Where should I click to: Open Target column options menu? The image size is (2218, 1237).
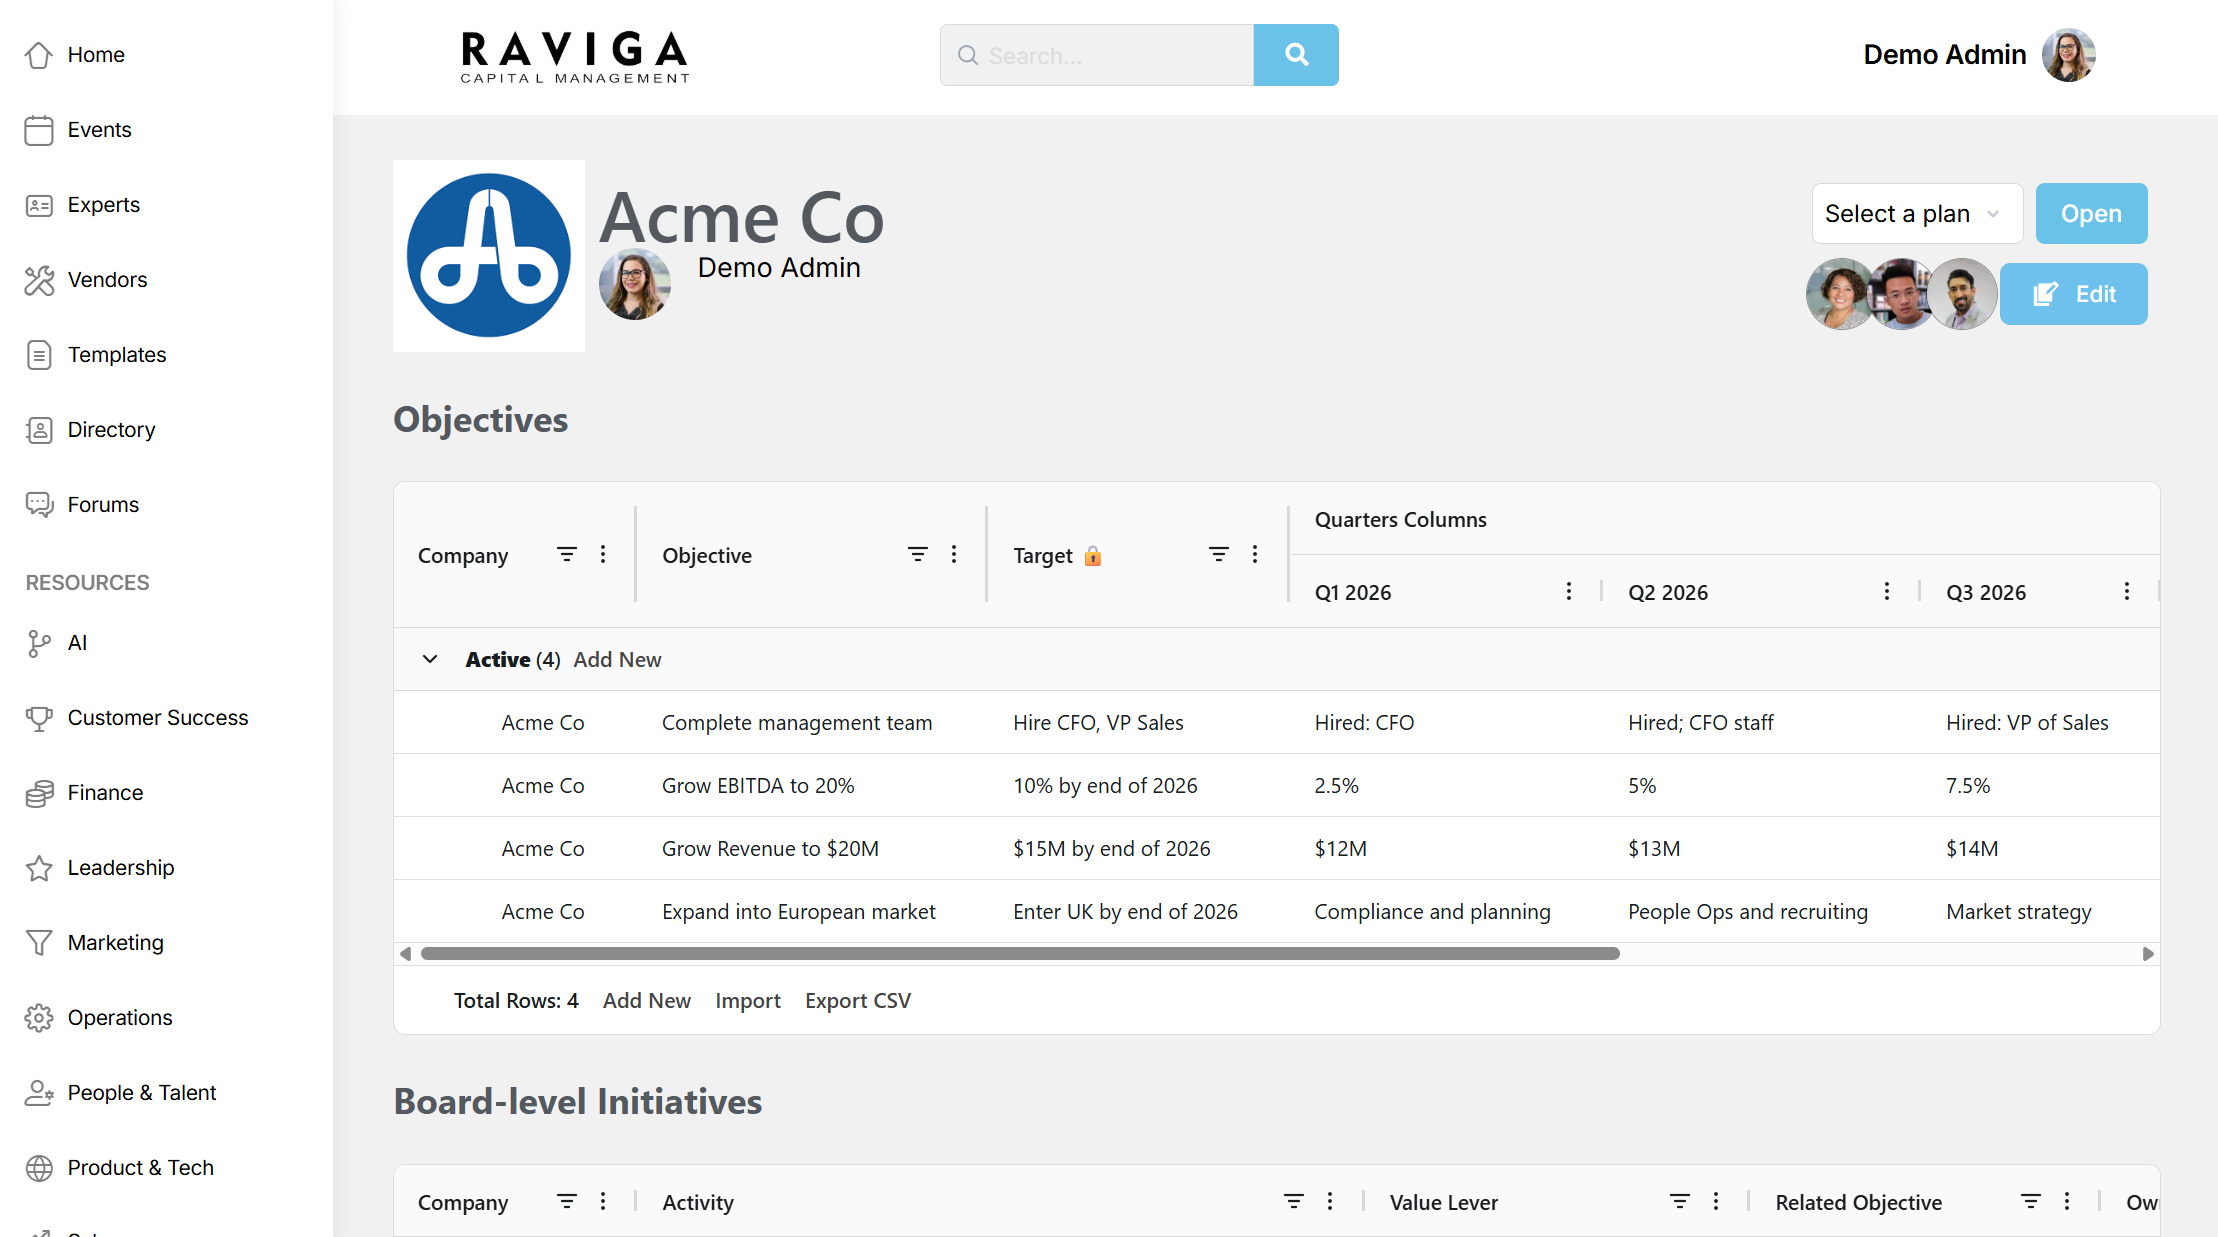pos(1255,554)
